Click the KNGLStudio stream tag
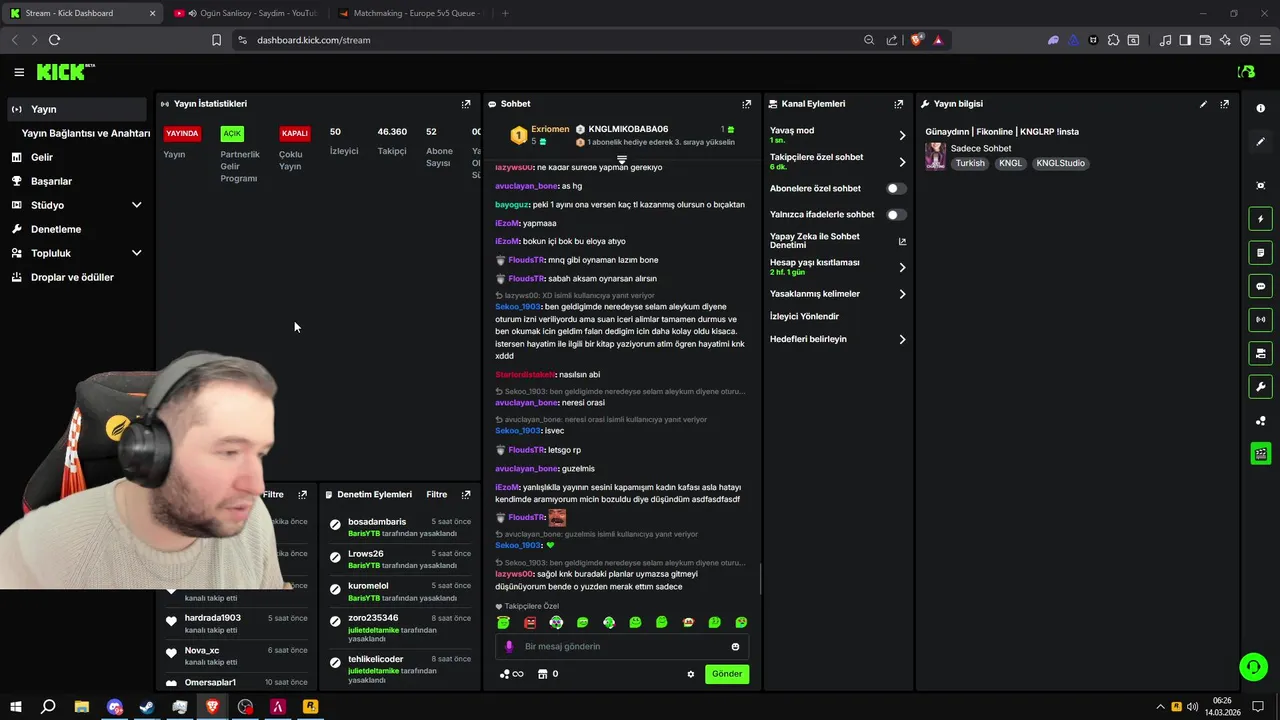This screenshot has width=1280, height=720. pos(1060,163)
